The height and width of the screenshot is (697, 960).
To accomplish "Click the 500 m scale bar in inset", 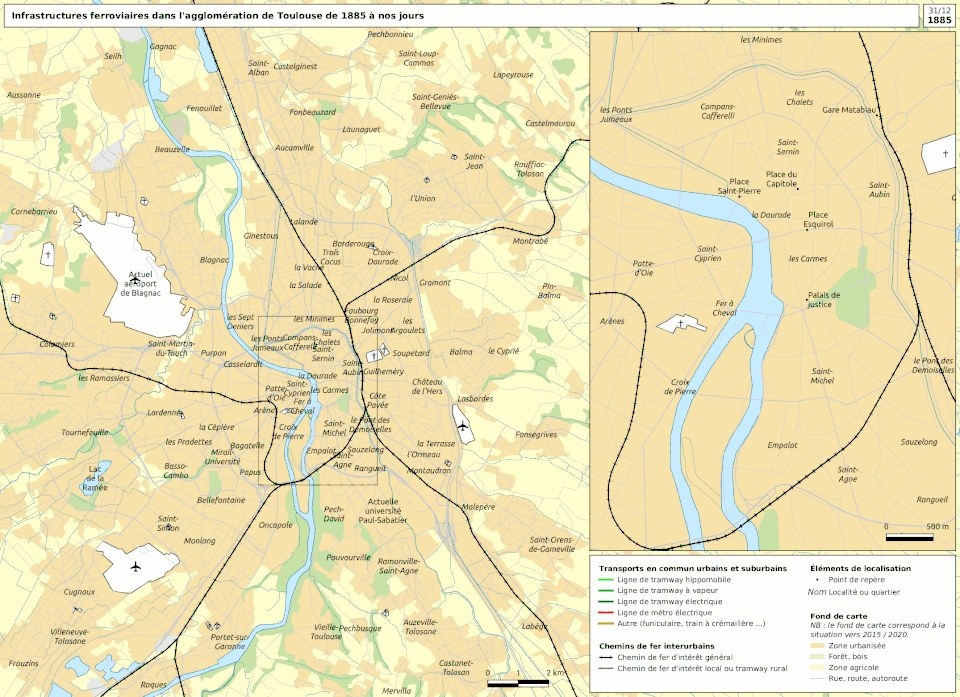I will tap(909, 537).
